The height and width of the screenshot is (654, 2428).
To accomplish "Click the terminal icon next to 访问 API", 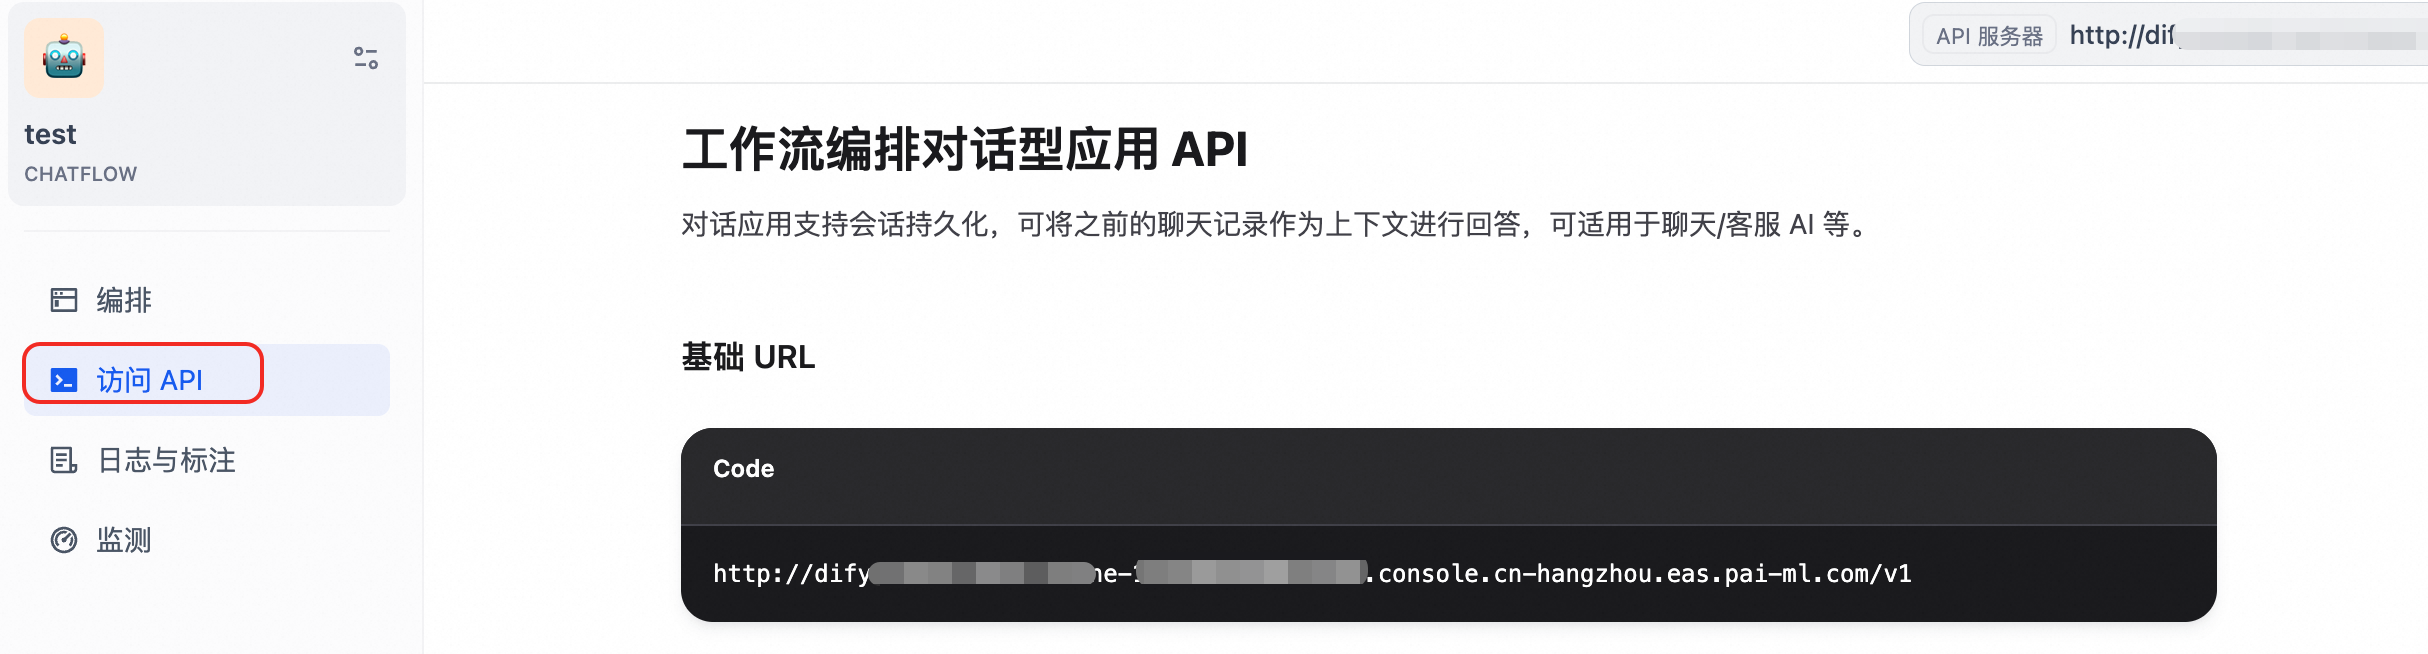I will pyautogui.click(x=64, y=380).
